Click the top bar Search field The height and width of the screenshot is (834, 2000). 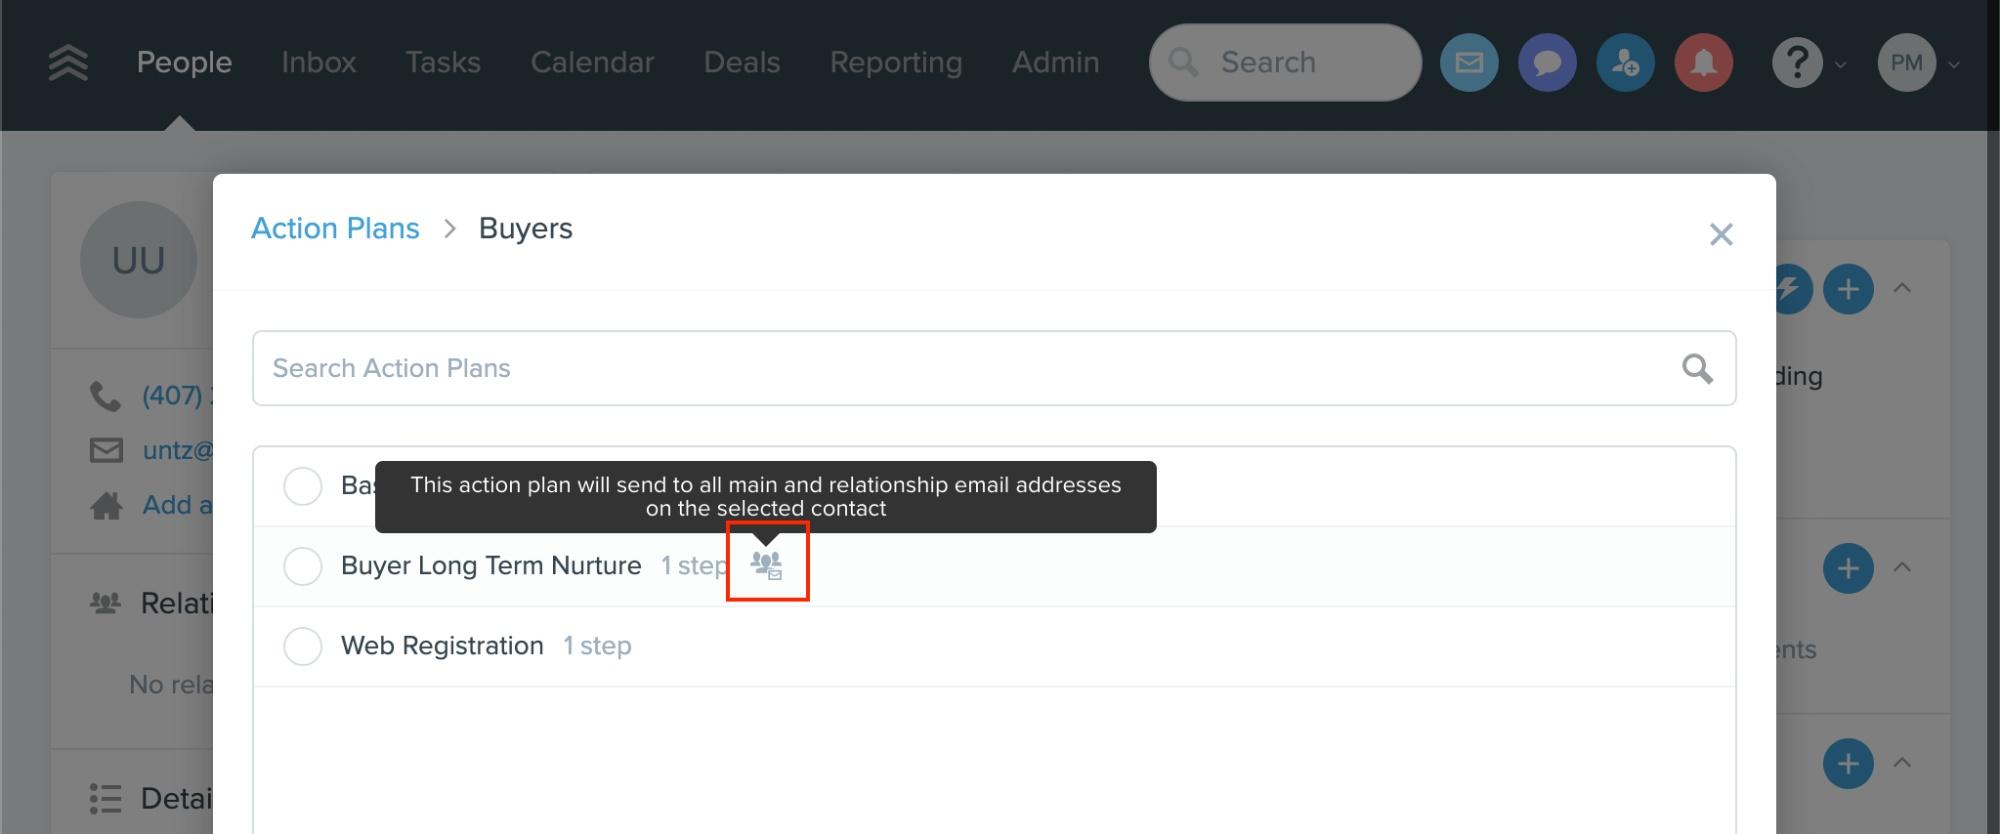coord(1285,62)
